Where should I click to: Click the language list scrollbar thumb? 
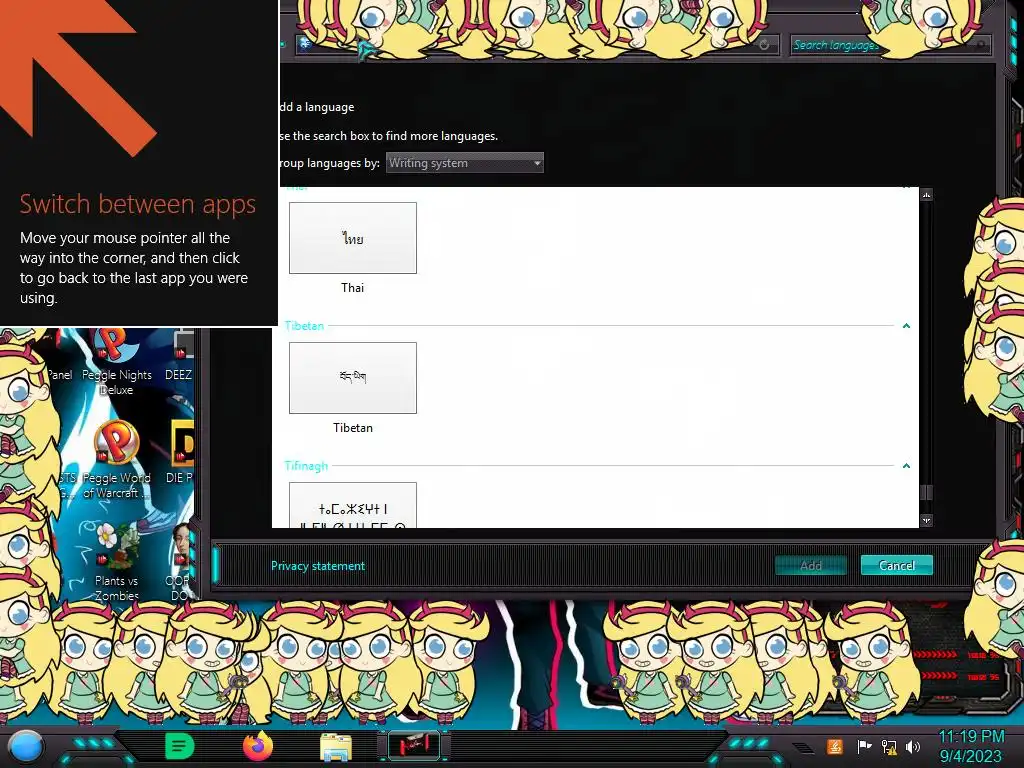pyautogui.click(x=926, y=492)
